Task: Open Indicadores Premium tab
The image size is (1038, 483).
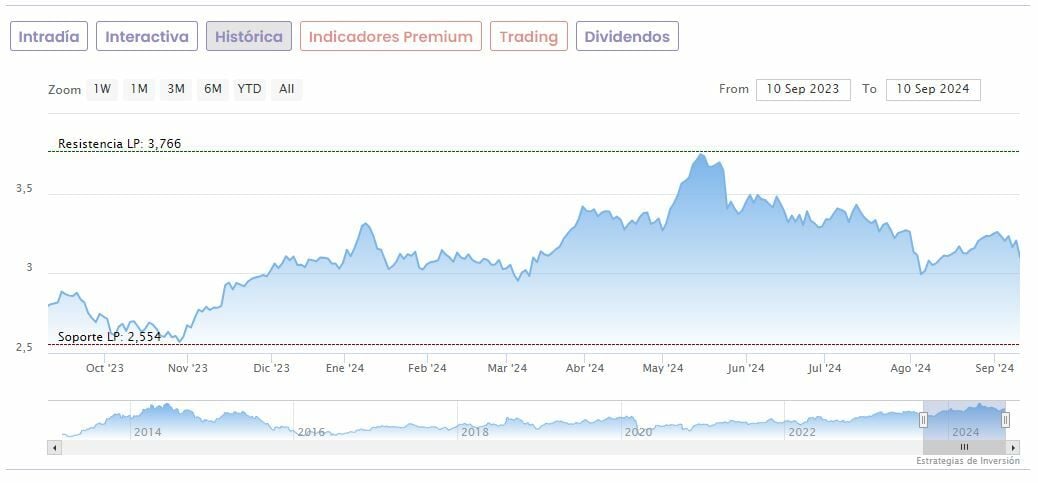Action: [390, 37]
